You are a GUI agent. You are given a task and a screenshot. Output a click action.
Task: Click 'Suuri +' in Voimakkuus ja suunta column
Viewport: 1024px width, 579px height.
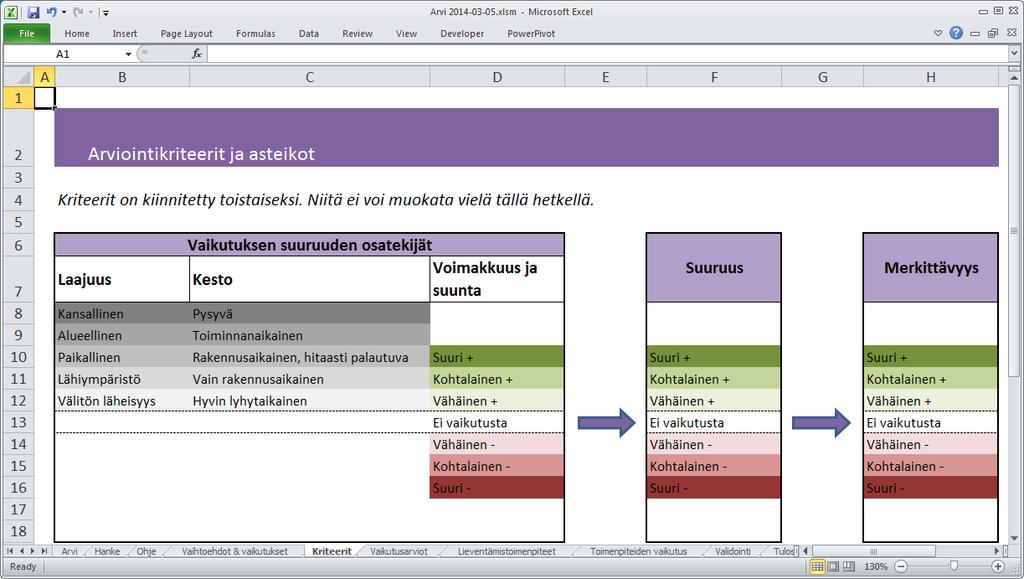pyautogui.click(x=497, y=357)
